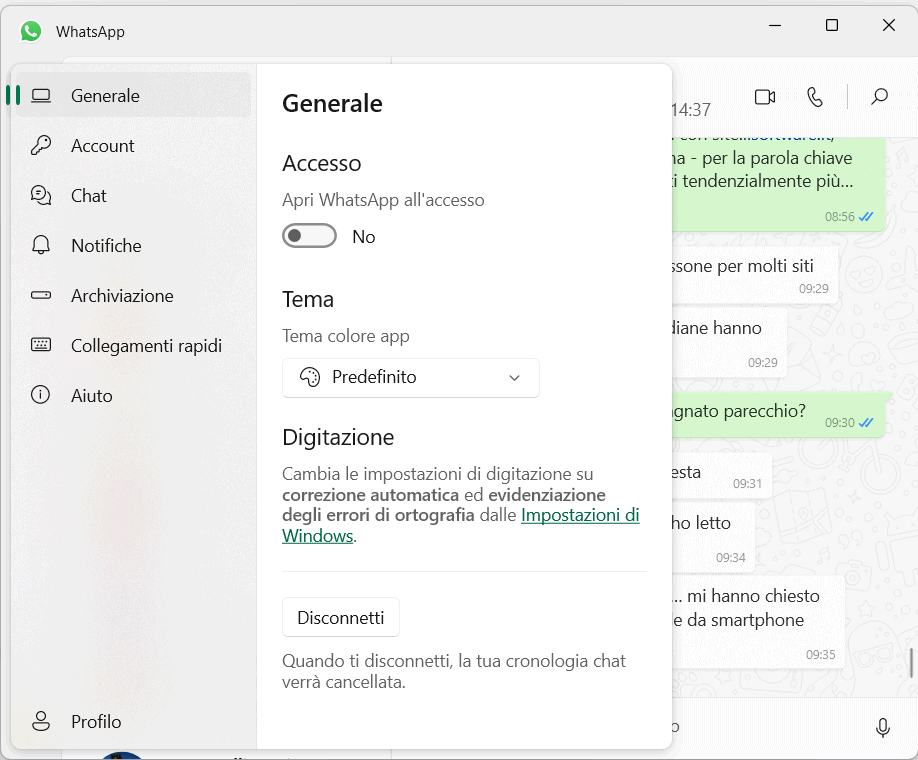This screenshot has height=760, width=918.
Task: Click the 'Tema' section heading
Action: pos(308,299)
